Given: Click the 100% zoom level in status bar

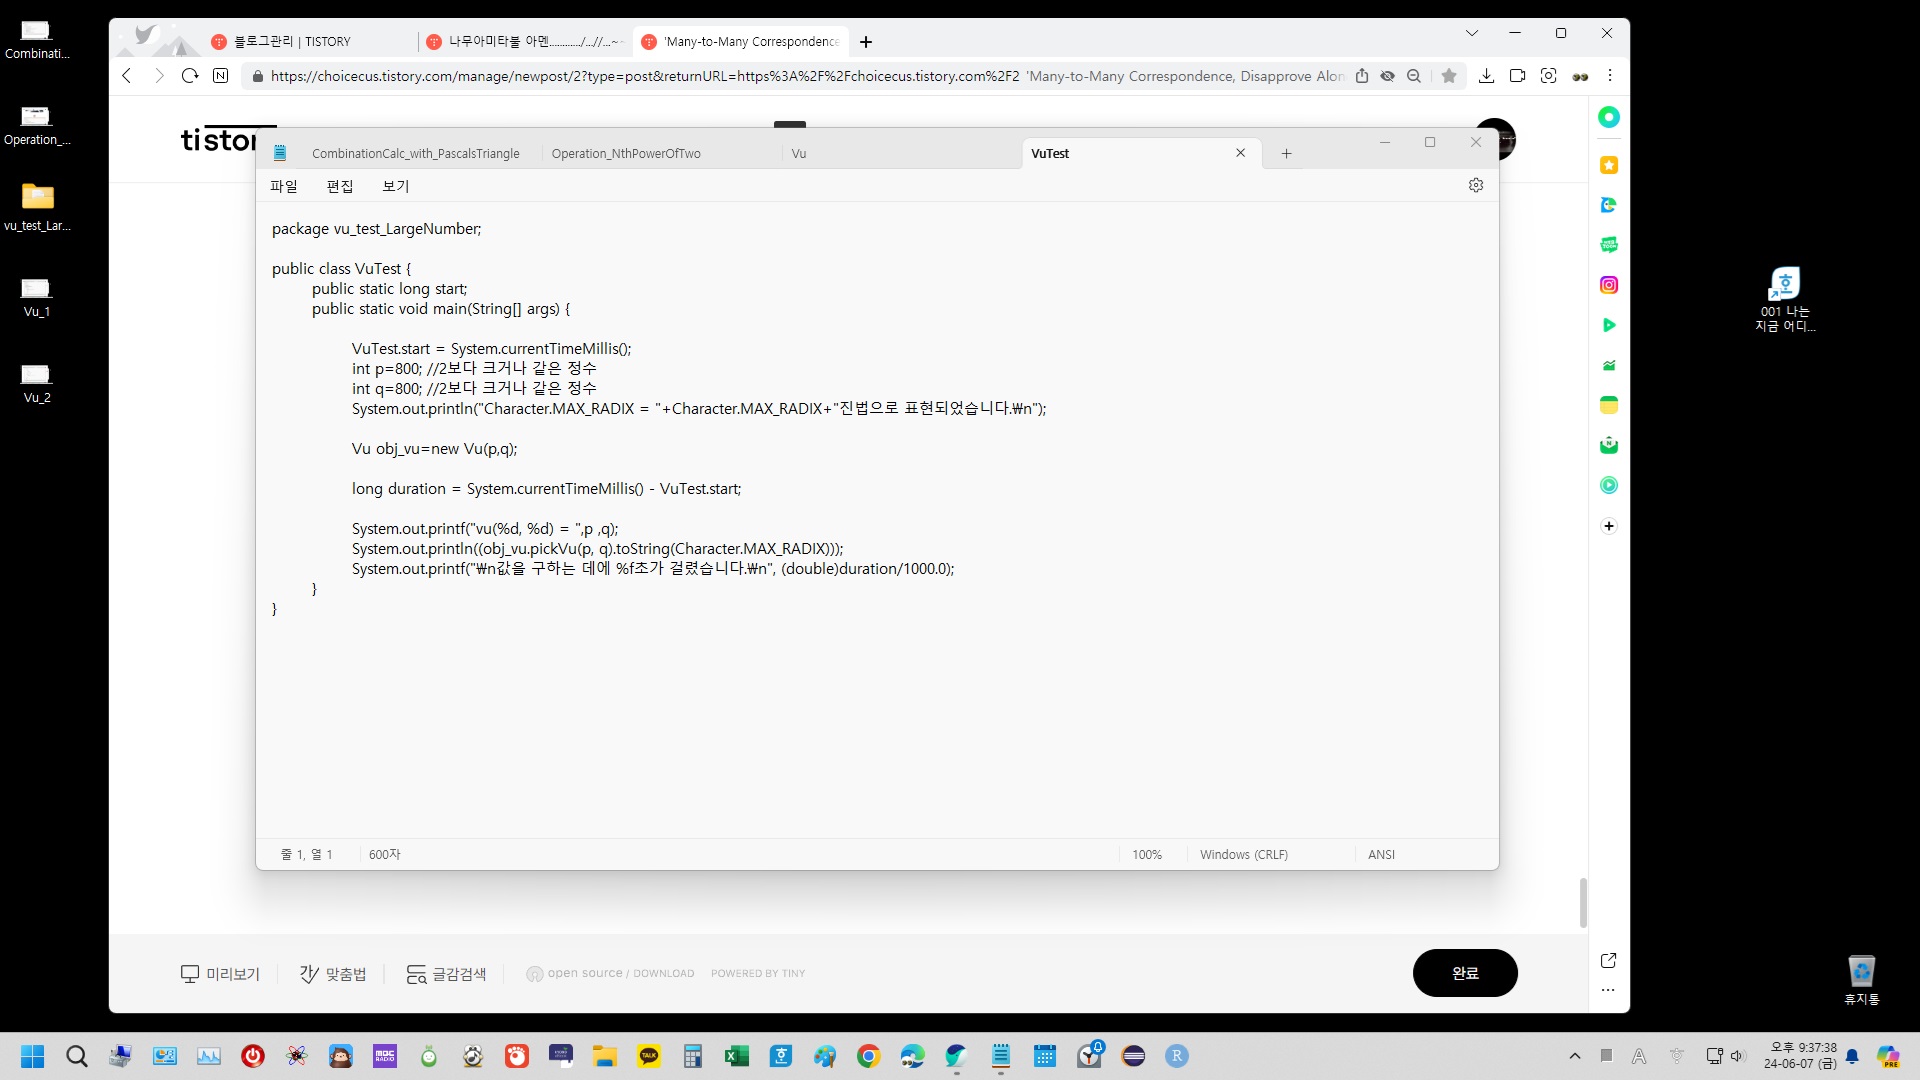Looking at the screenshot, I should [1147, 854].
